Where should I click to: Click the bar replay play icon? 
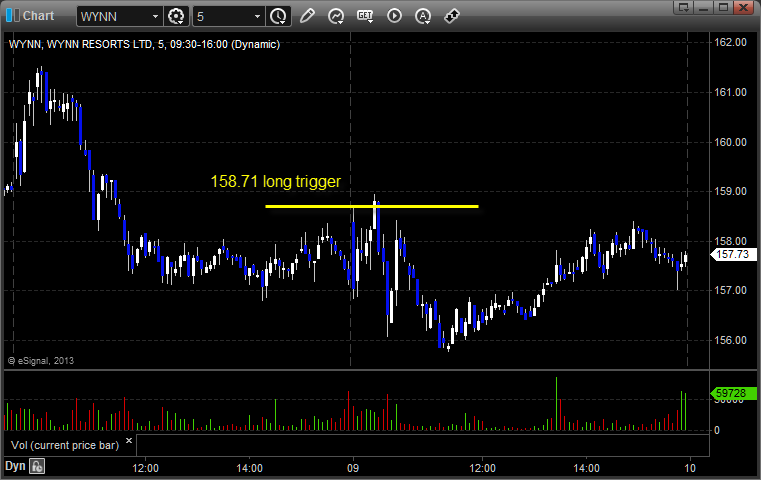pos(394,16)
